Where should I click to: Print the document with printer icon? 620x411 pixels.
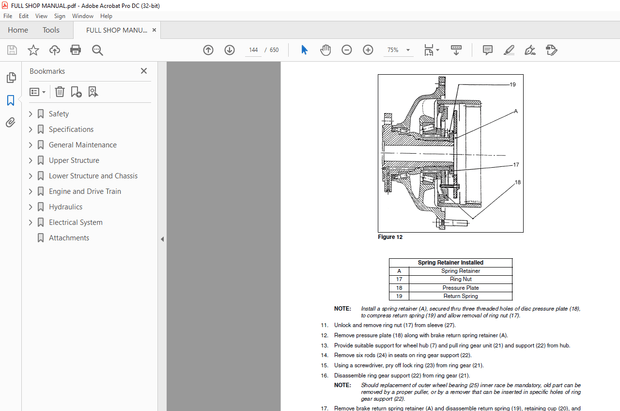click(x=76, y=50)
